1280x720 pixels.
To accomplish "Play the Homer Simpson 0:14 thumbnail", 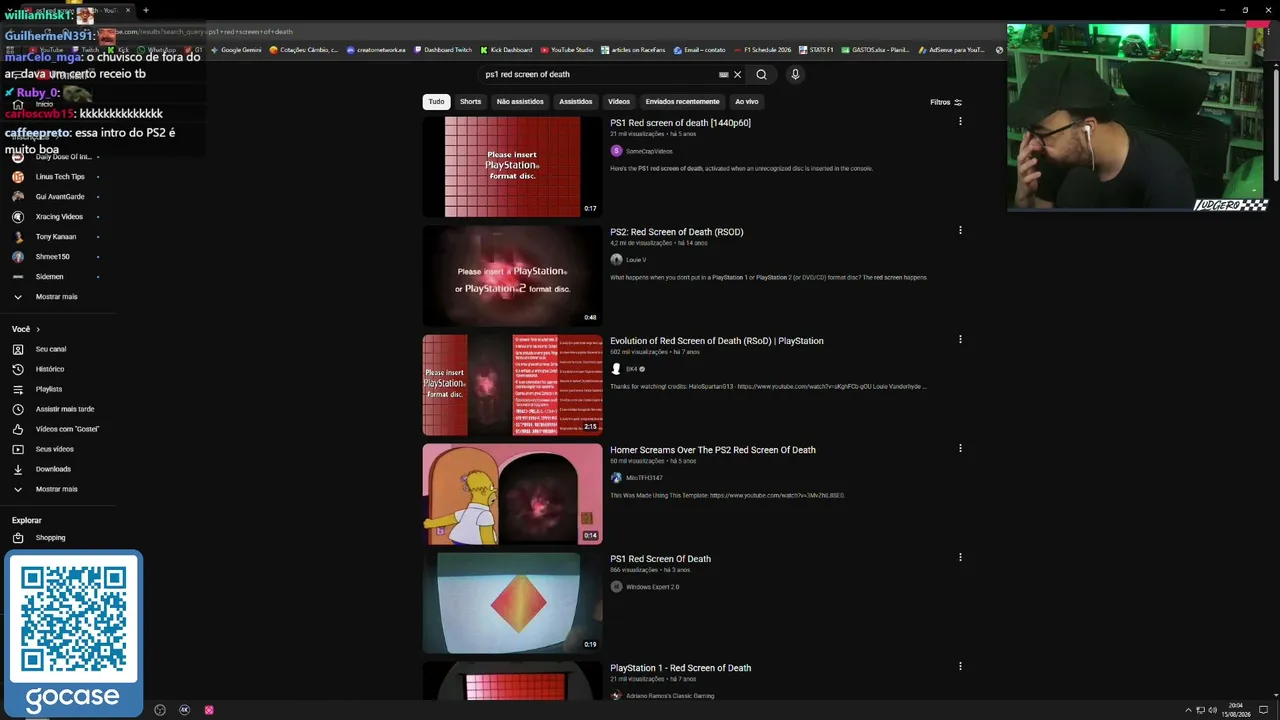I will 512,494.
